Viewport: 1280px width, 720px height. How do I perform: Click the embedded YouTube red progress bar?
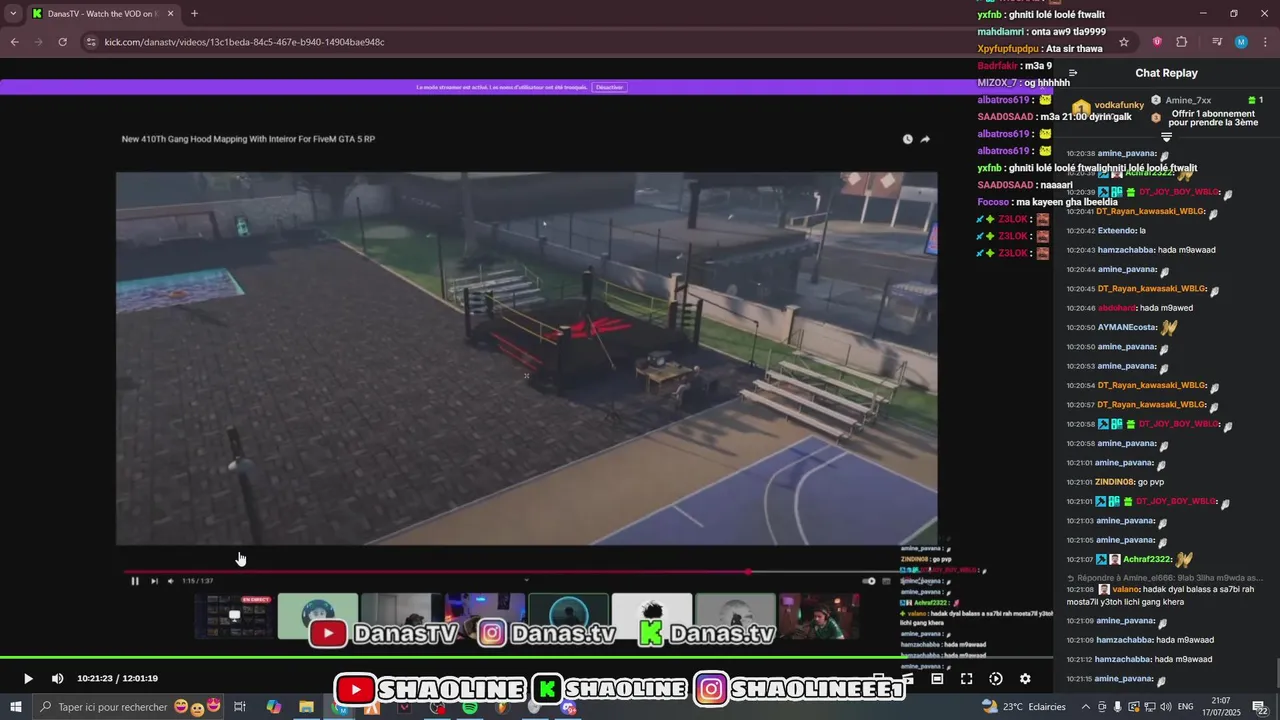point(436,572)
